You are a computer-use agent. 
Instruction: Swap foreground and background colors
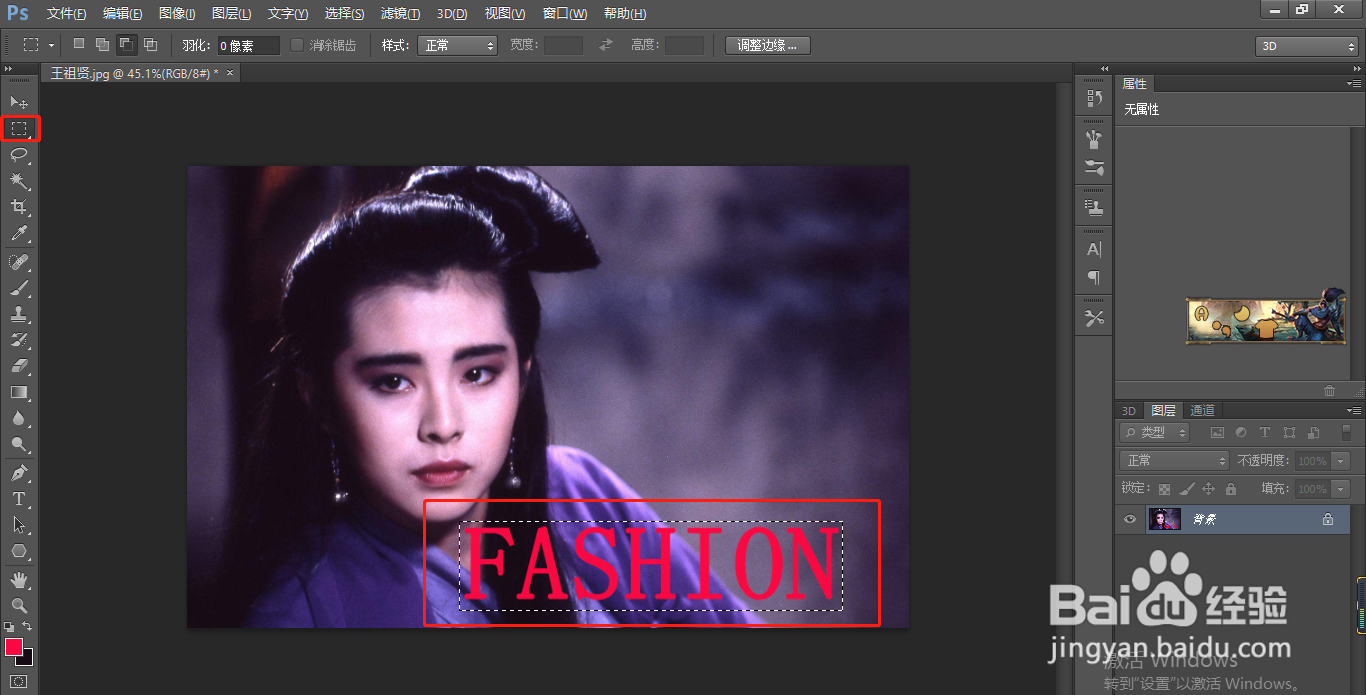point(28,626)
